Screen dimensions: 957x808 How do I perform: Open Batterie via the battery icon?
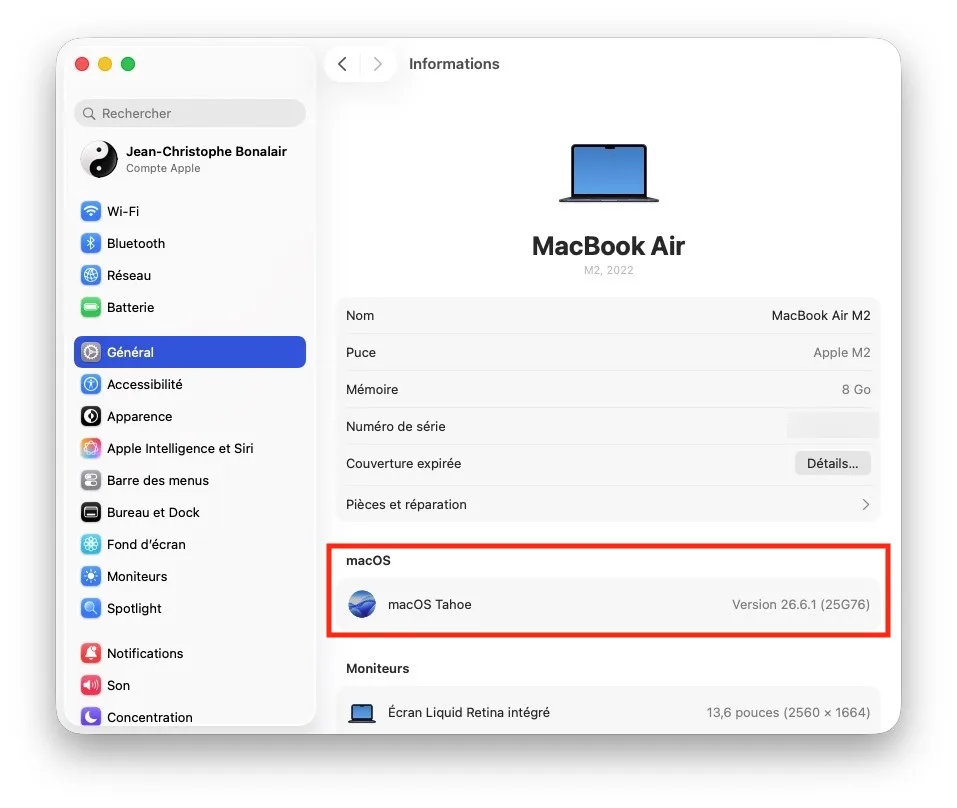tap(91, 307)
